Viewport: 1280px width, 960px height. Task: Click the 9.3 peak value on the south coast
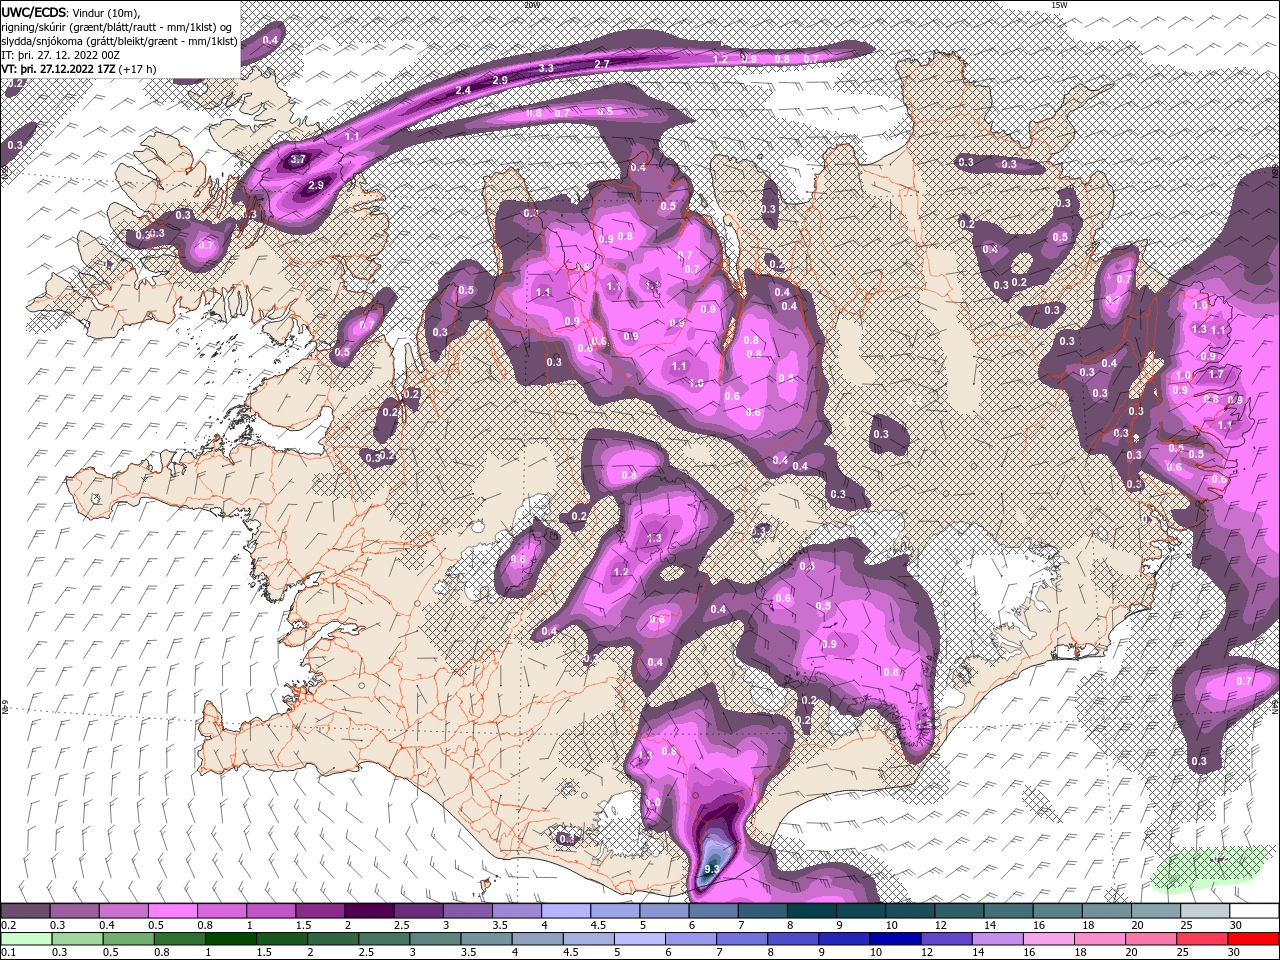[712, 870]
